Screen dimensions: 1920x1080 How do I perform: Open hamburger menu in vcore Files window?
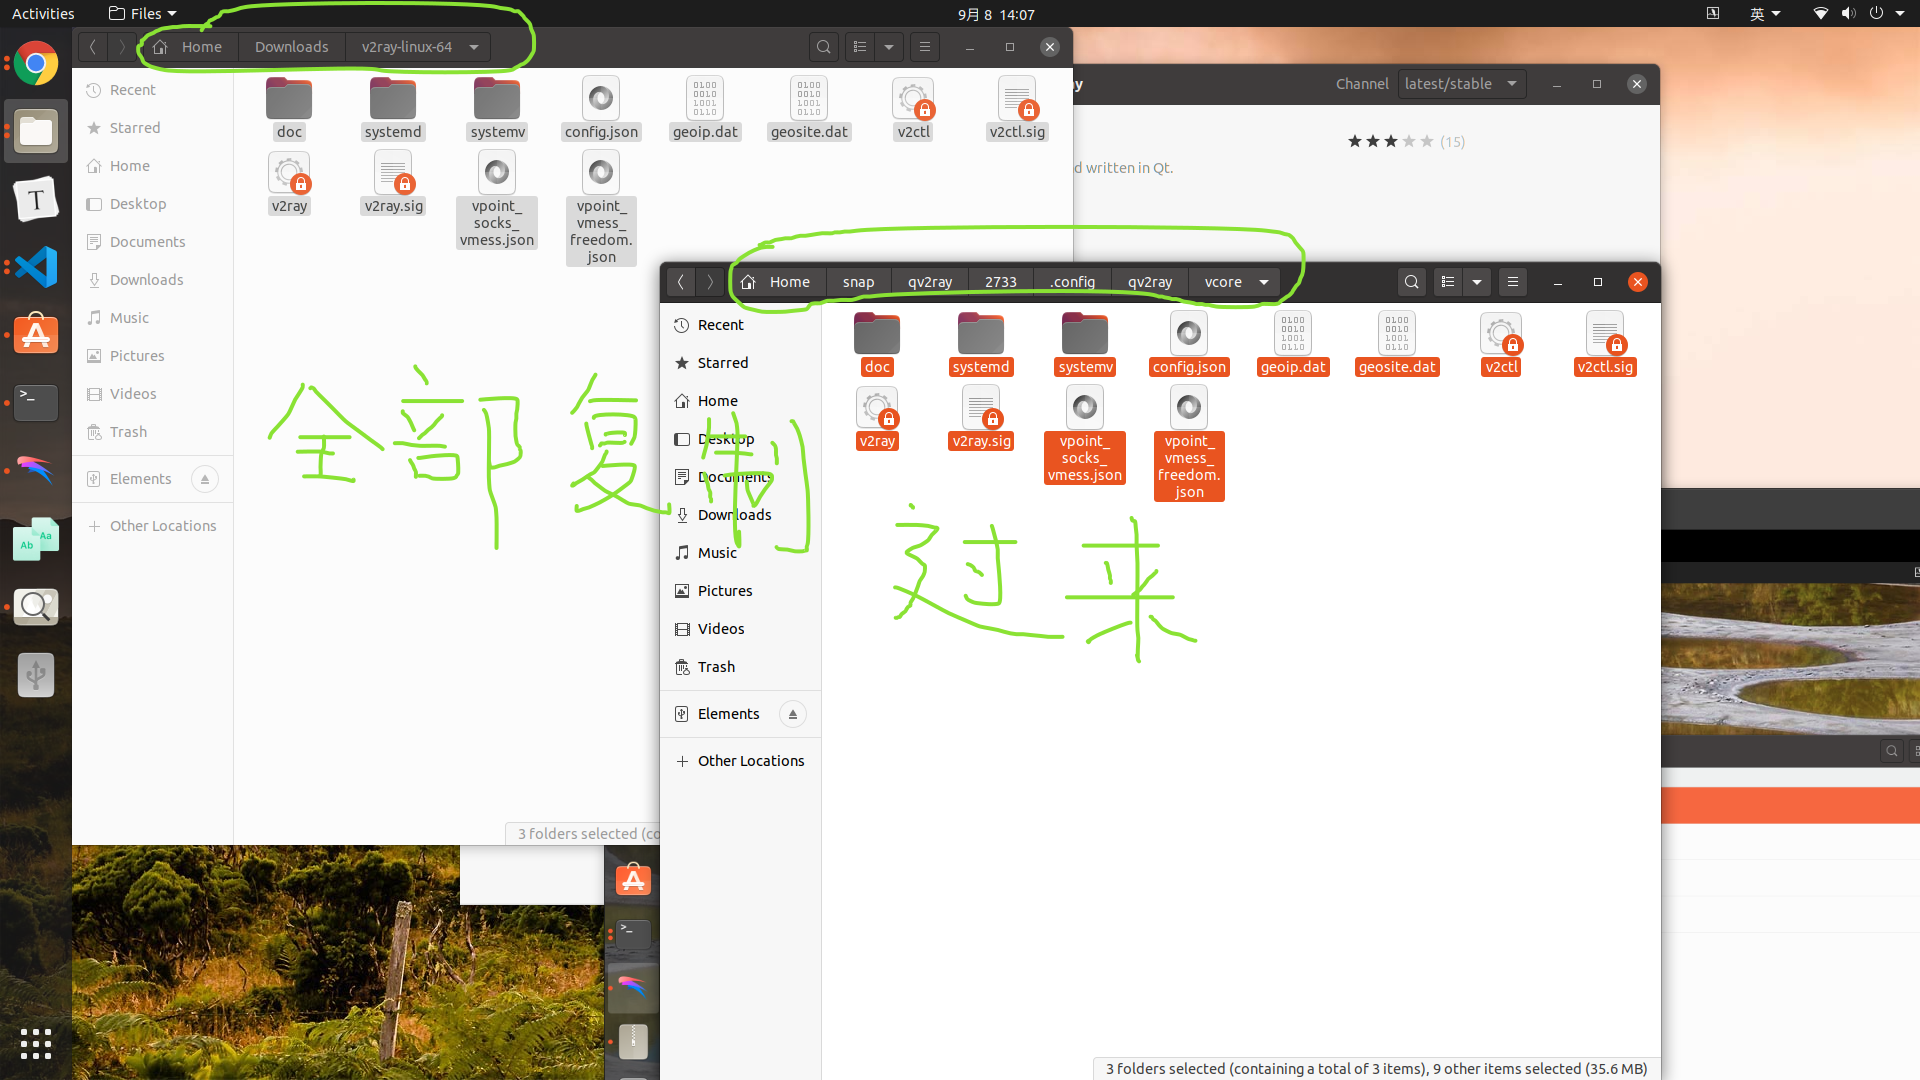[1512, 282]
